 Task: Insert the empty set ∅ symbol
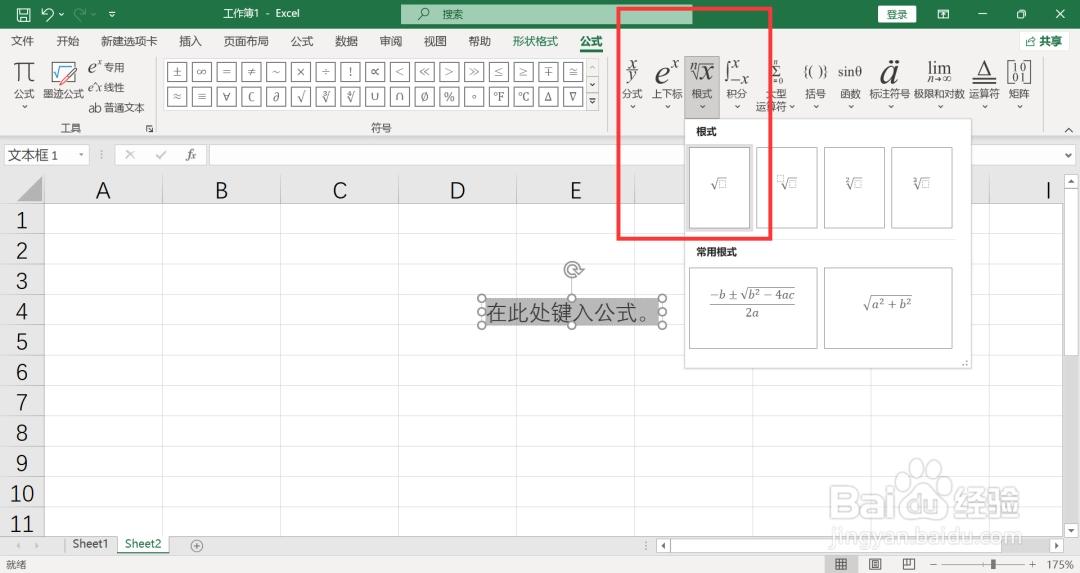424,97
